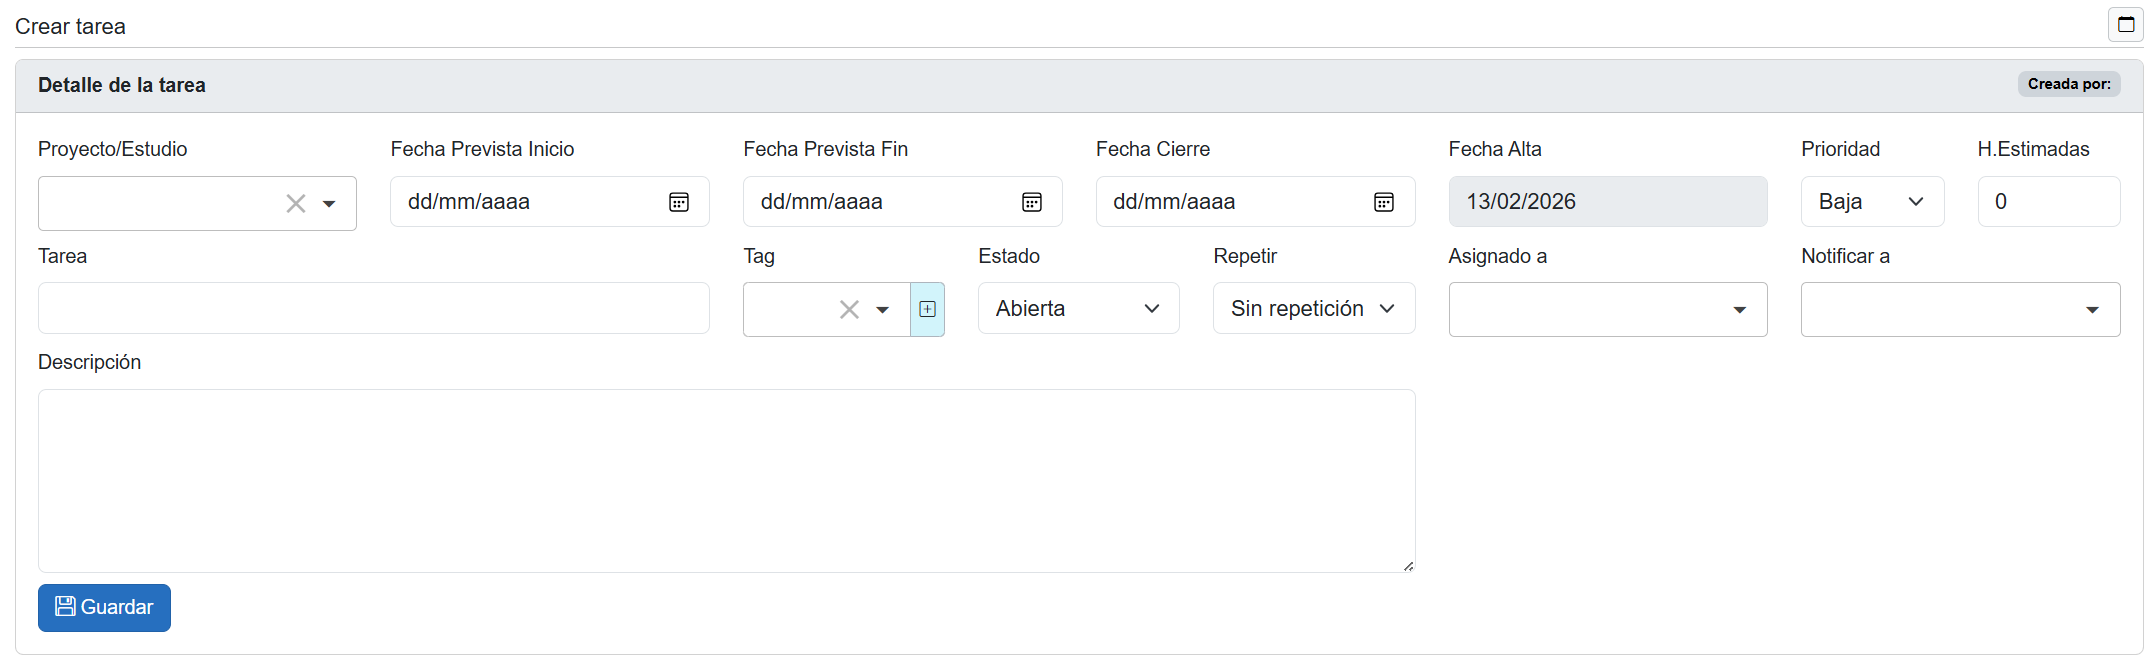Open calendar picker for Fecha Cierre
The image size is (2149, 665).
[x=1383, y=202]
